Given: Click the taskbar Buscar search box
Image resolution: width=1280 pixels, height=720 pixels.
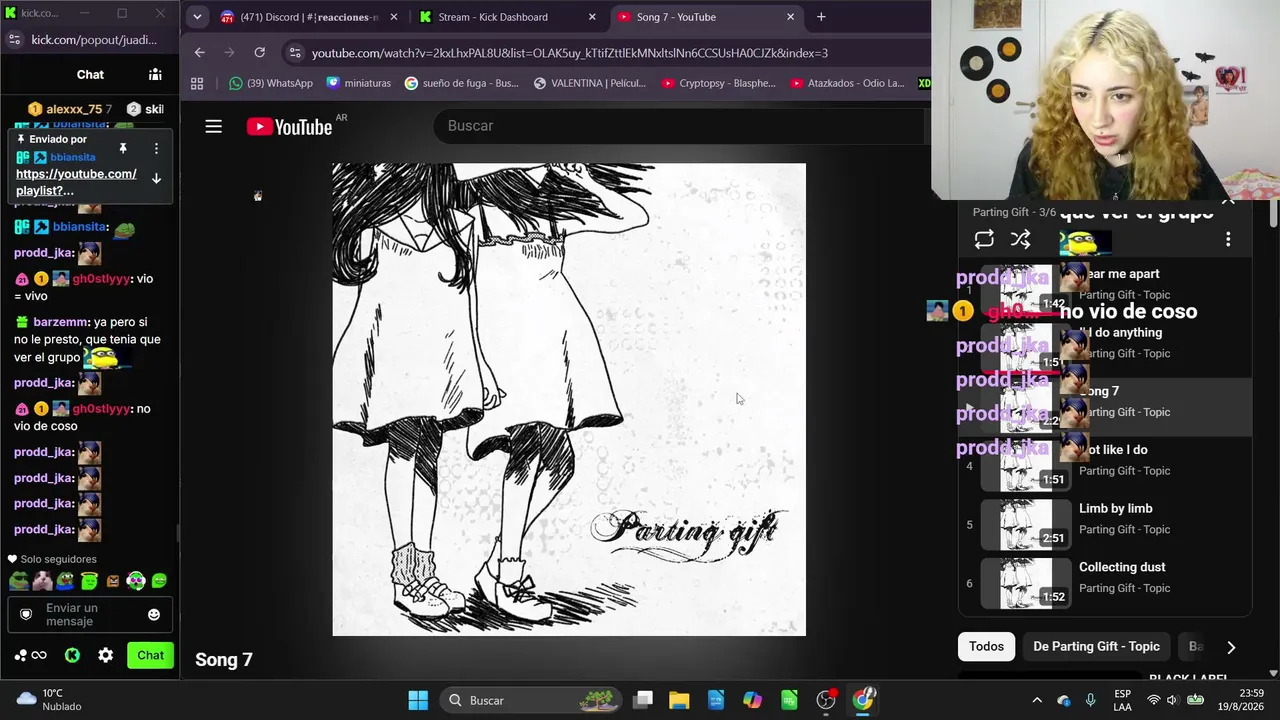Looking at the screenshot, I should [x=529, y=700].
